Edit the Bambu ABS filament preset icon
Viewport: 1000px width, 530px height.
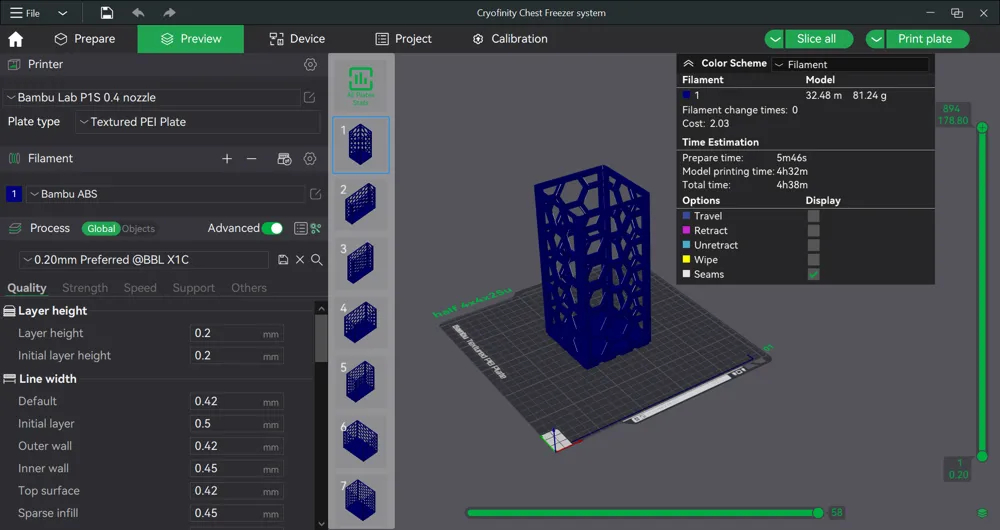[315, 194]
